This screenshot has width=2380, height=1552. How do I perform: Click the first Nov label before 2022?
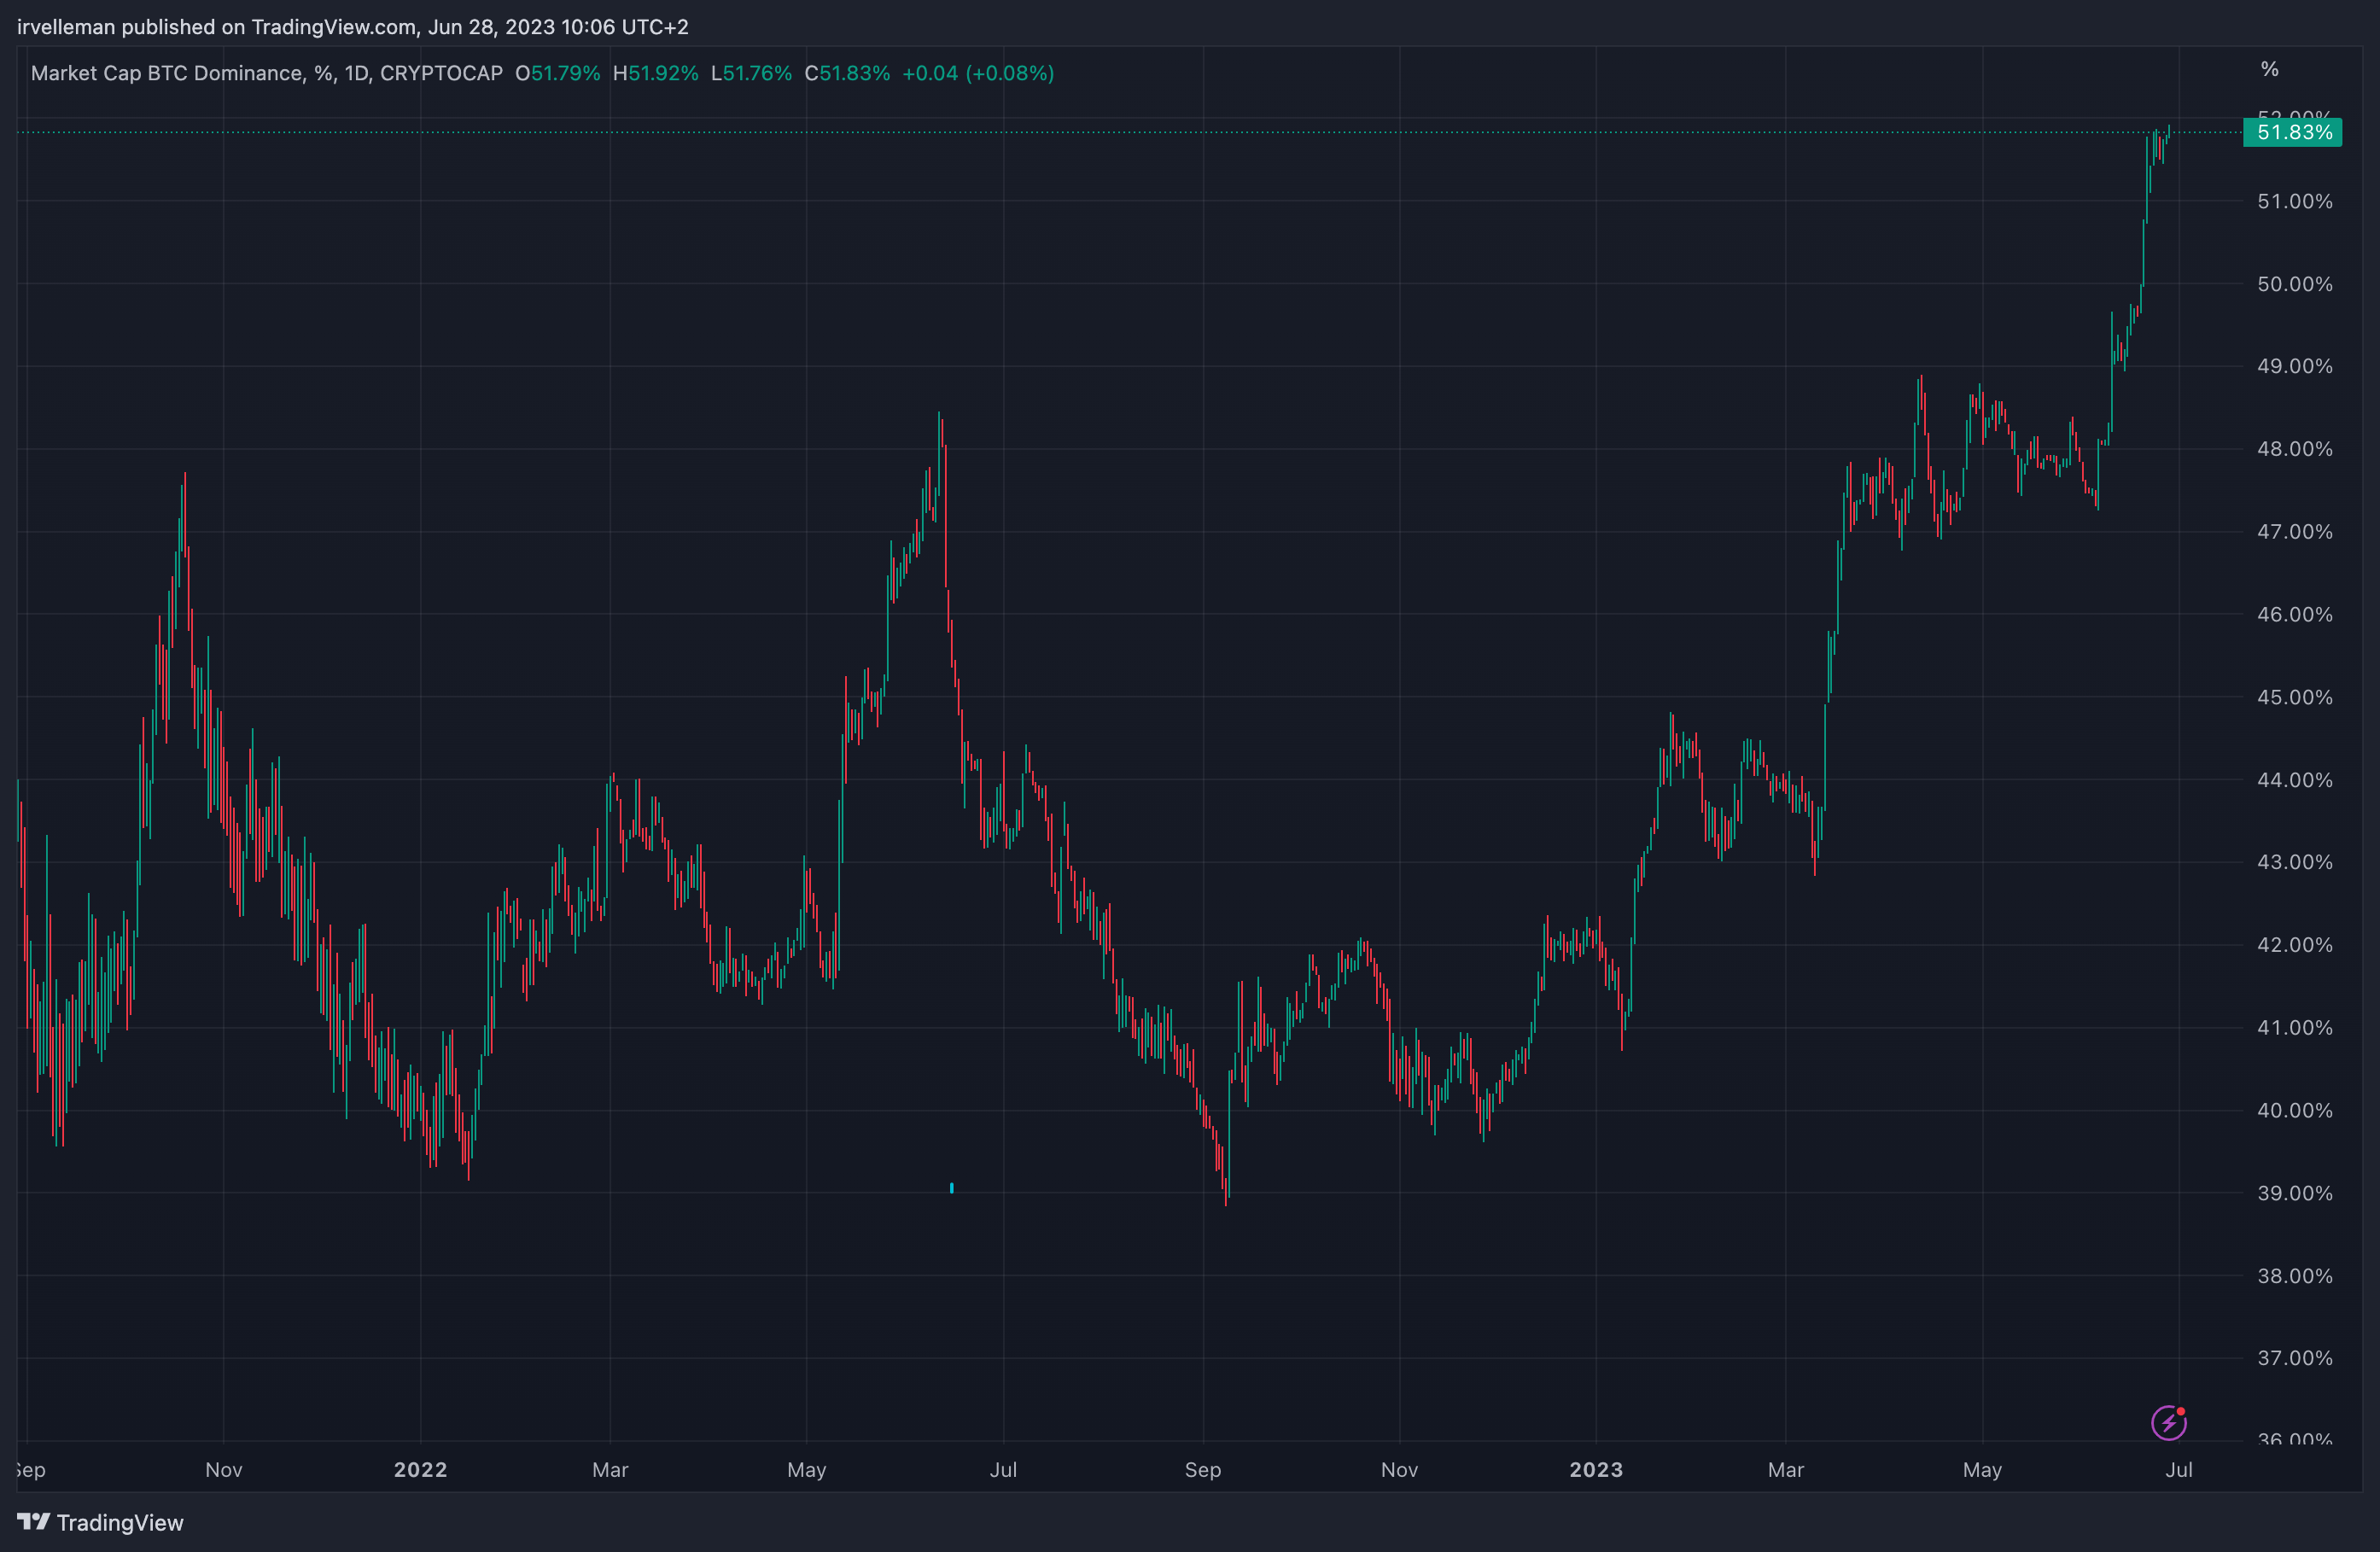click(224, 1469)
